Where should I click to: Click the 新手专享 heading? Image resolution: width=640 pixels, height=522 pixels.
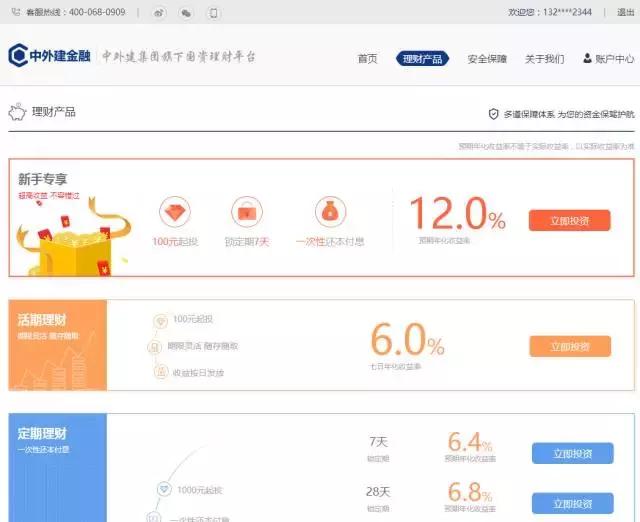pyautogui.click(x=42, y=179)
